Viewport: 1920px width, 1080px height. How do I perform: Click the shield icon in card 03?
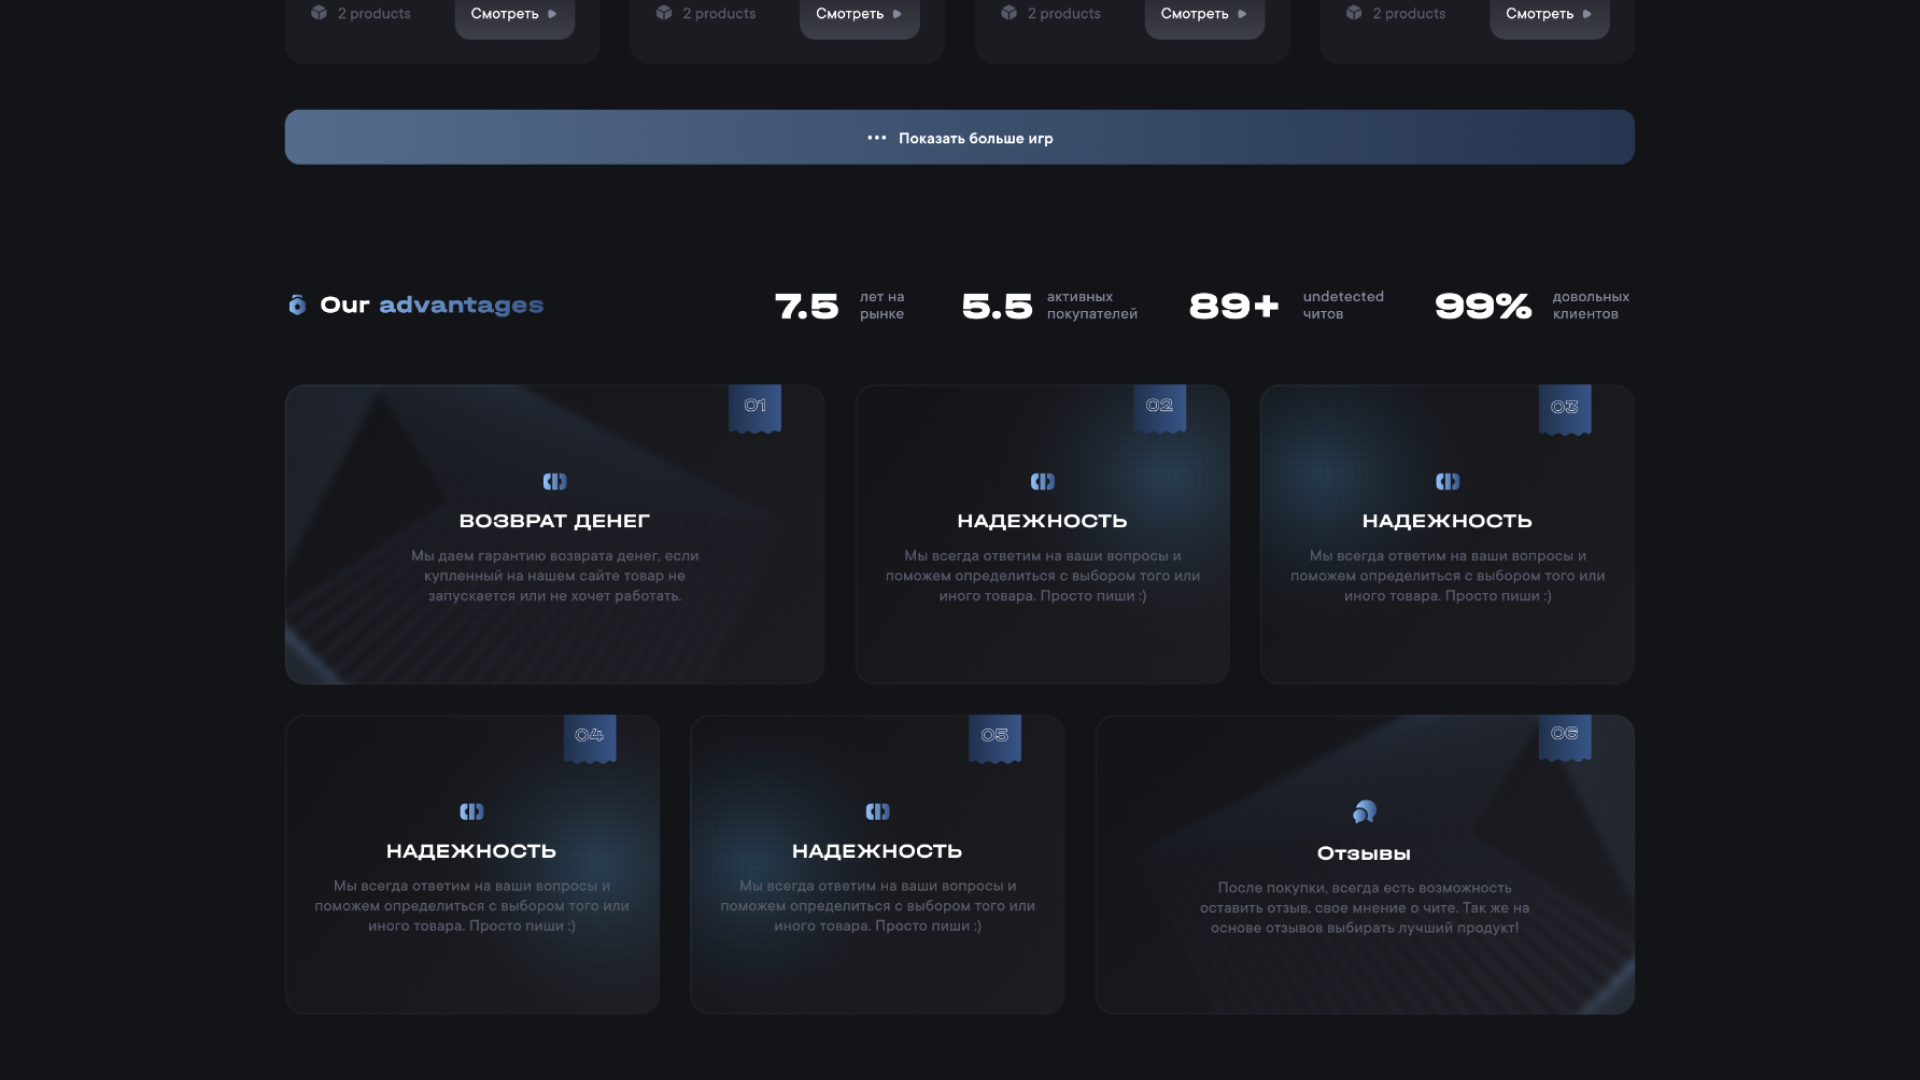pyautogui.click(x=1447, y=482)
